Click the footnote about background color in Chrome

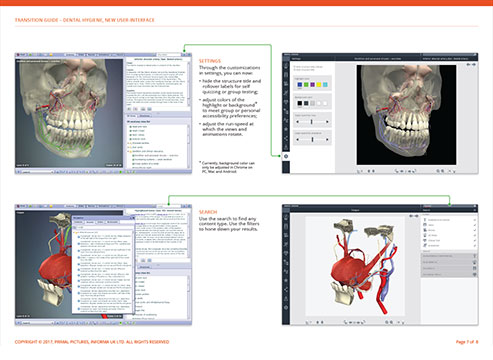pyautogui.click(x=227, y=167)
